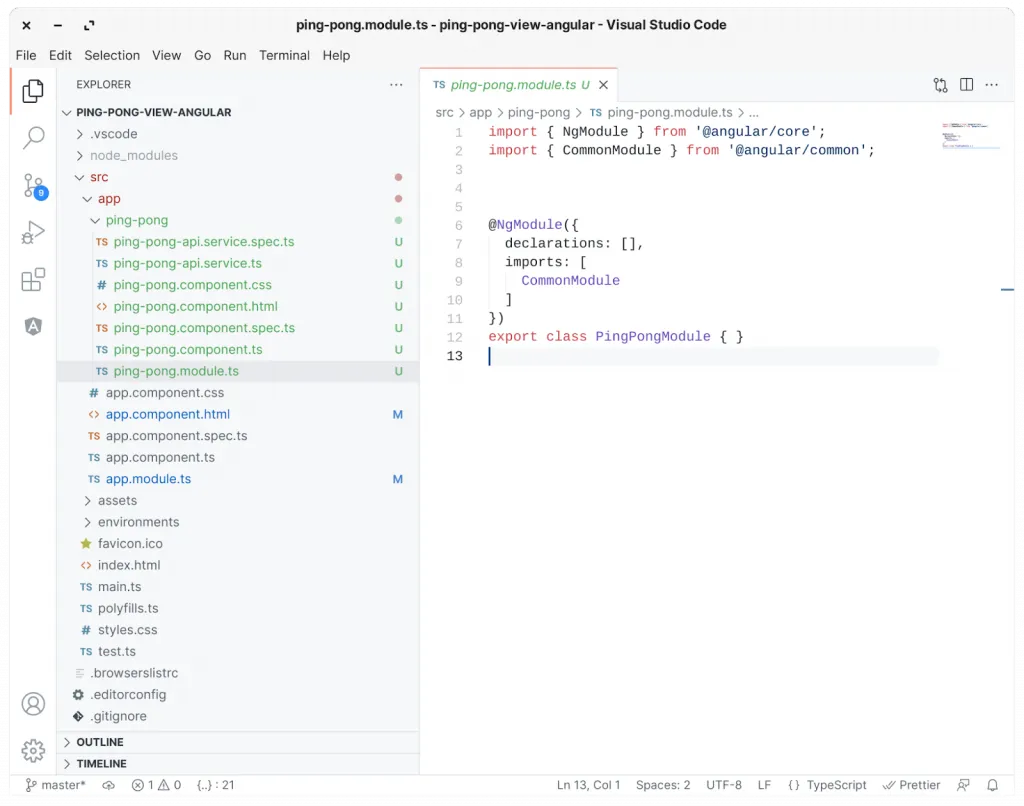
Task: Expand the environments folder
Action: [x=238, y=522]
